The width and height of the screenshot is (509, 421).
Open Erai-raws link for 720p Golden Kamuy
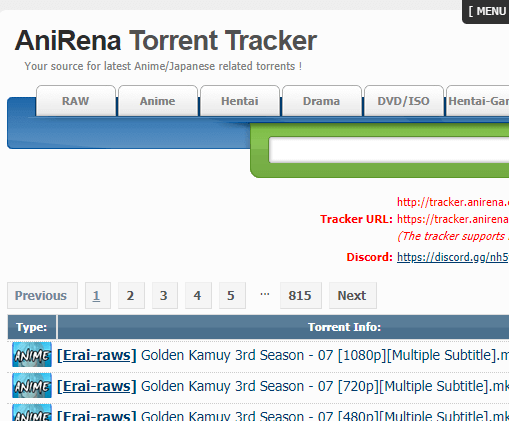97,386
